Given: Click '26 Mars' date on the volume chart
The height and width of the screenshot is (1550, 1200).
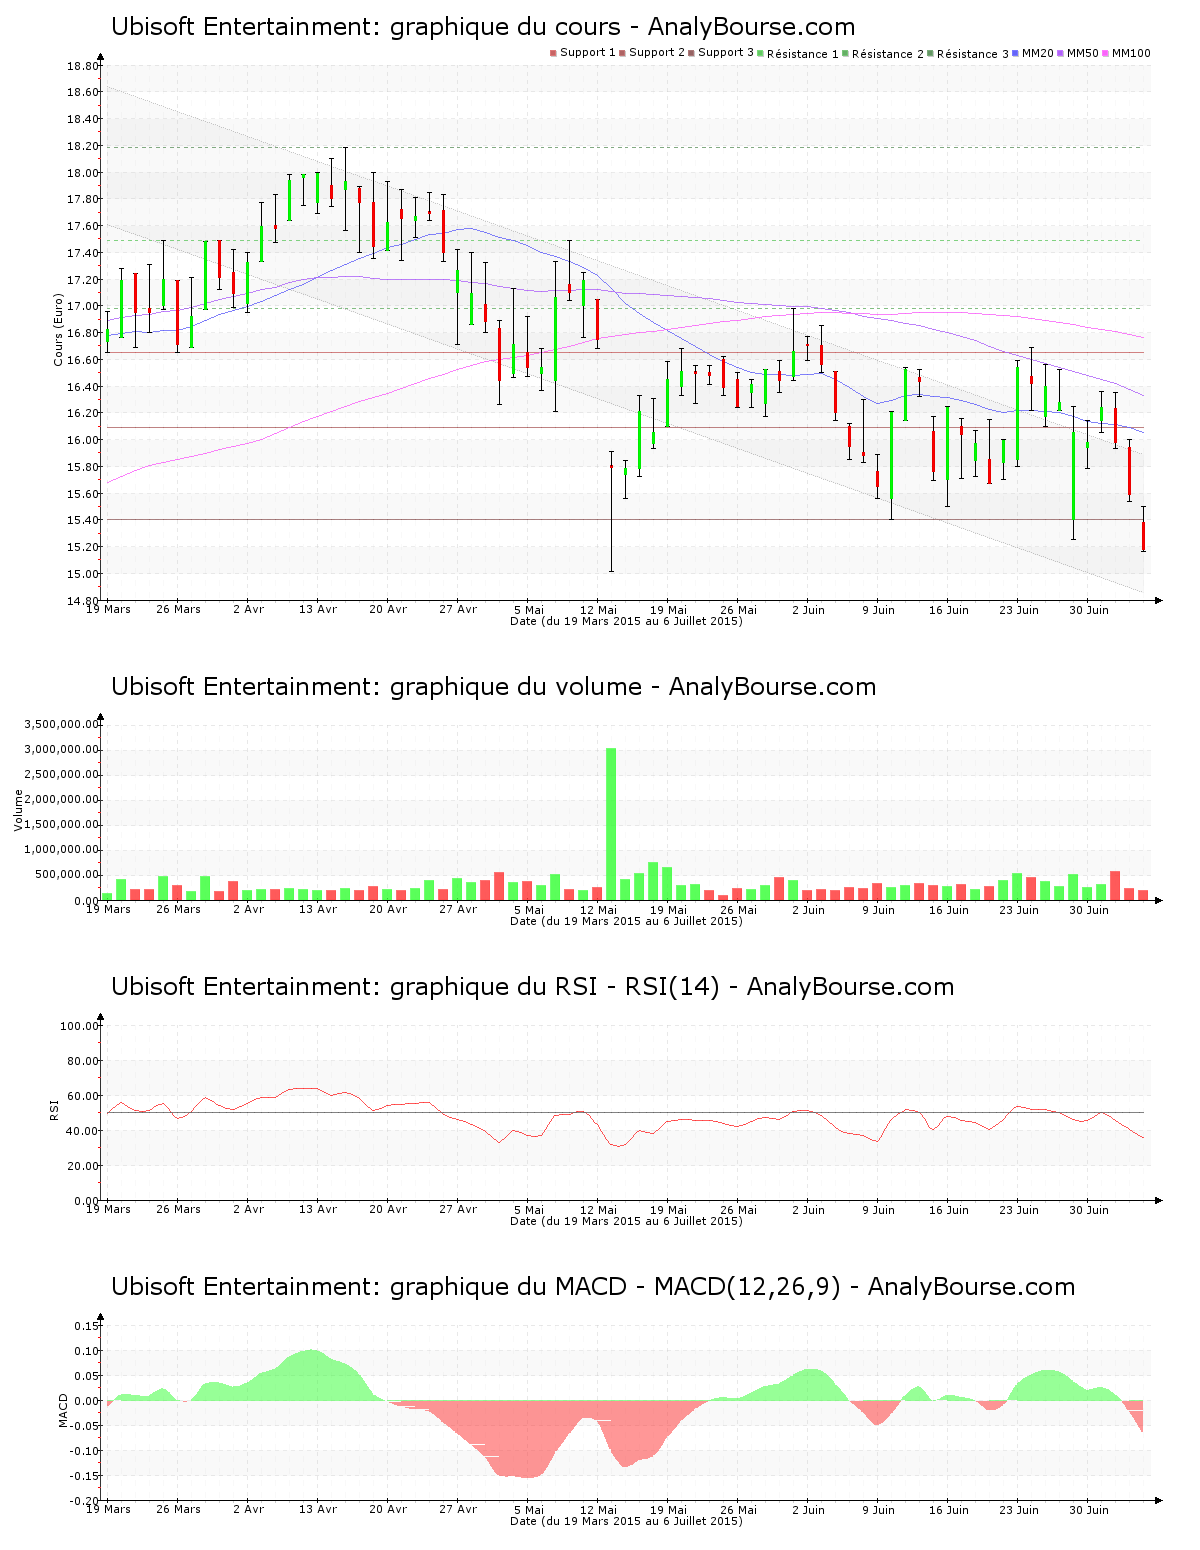Looking at the screenshot, I should (178, 909).
